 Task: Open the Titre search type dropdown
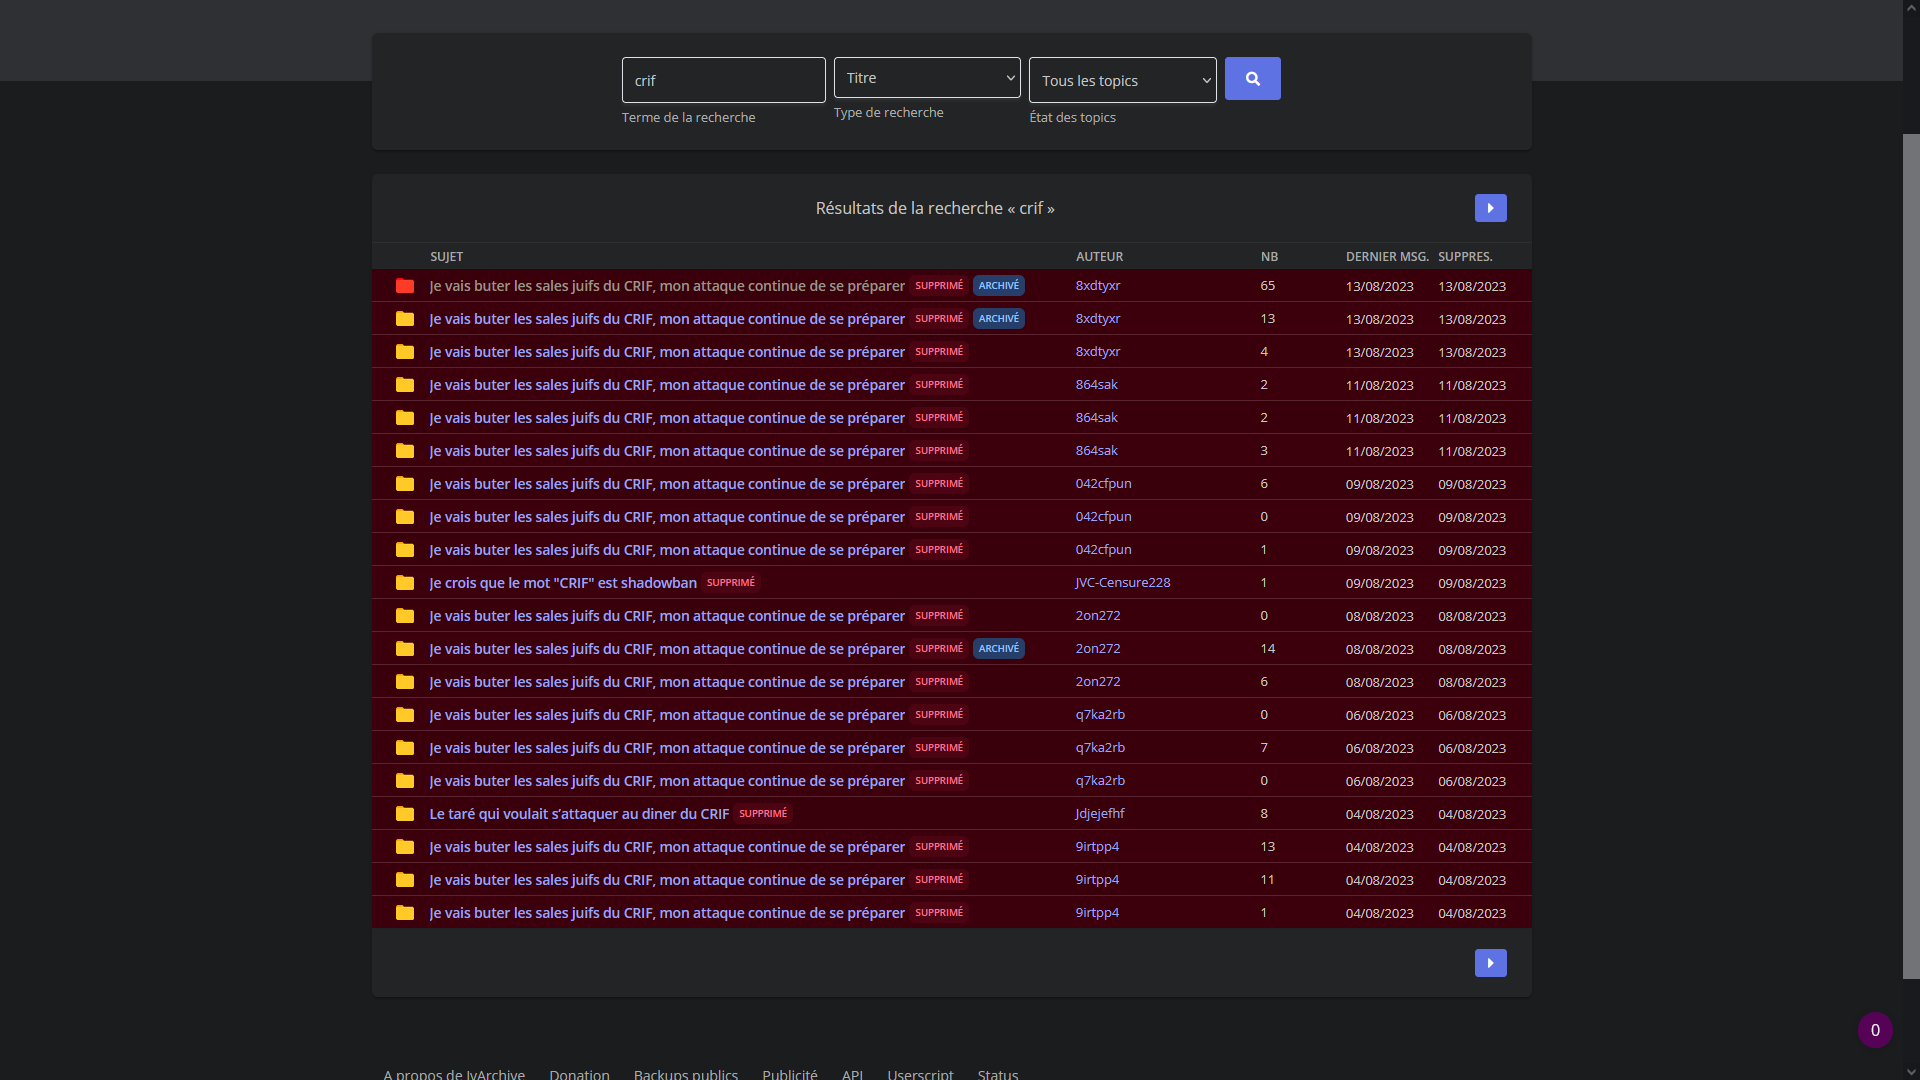(x=927, y=78)
